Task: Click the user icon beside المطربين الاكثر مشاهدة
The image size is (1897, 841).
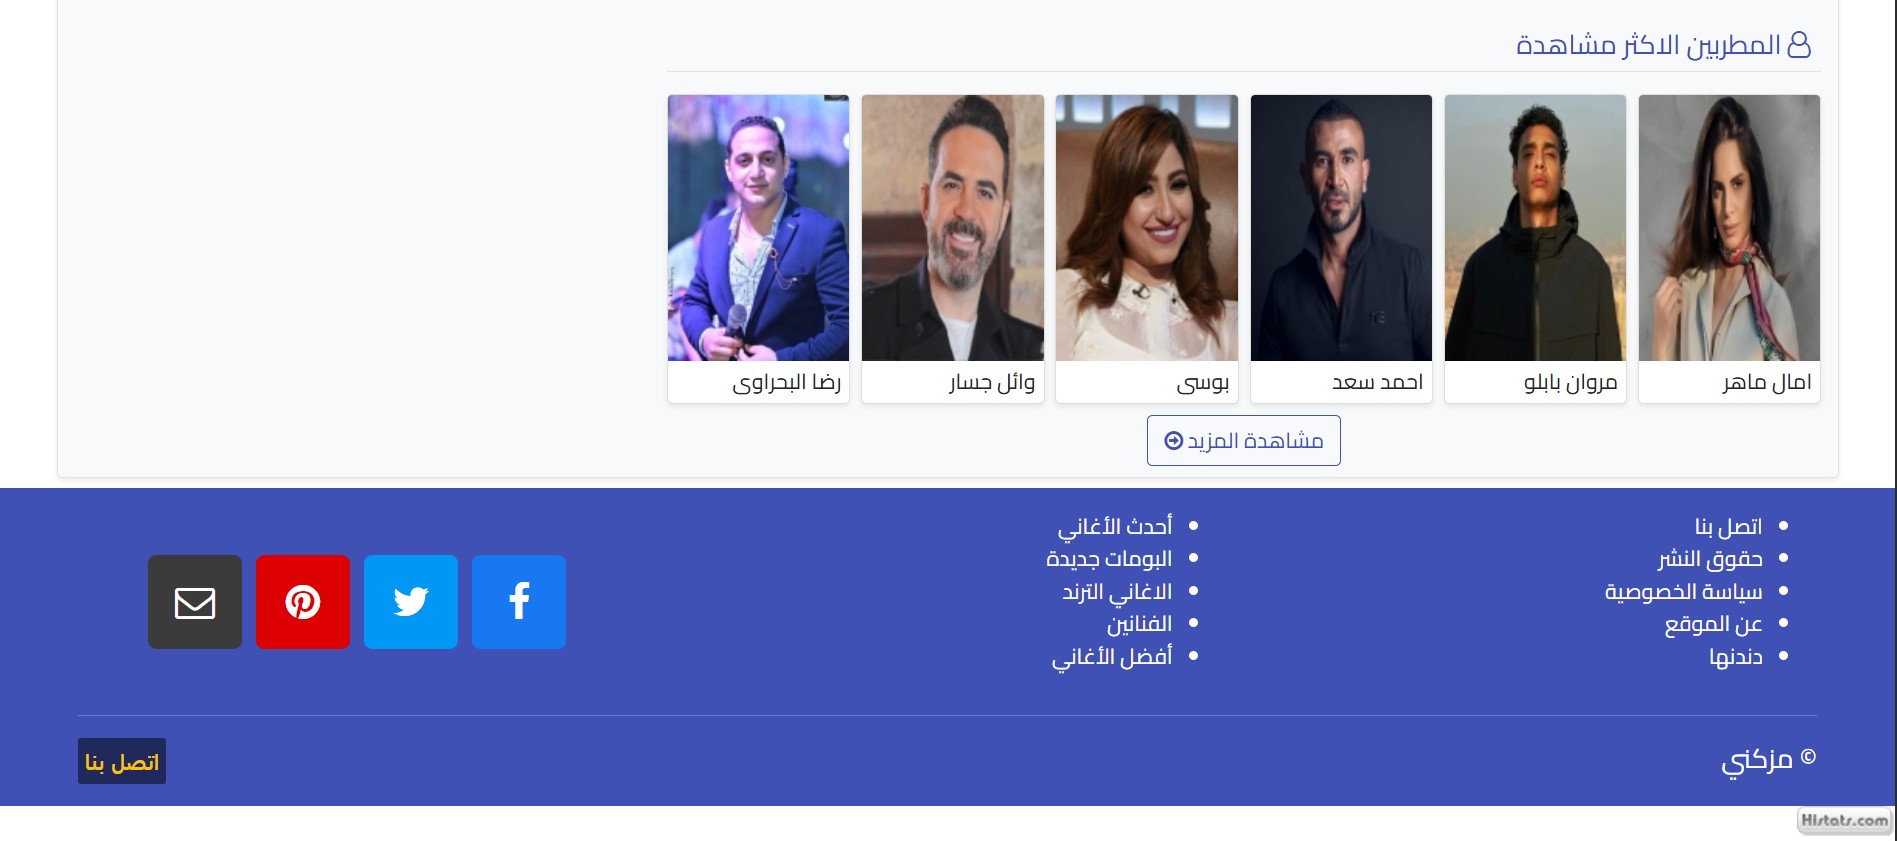Action: pyautogui.click(x=1799, y=45)
